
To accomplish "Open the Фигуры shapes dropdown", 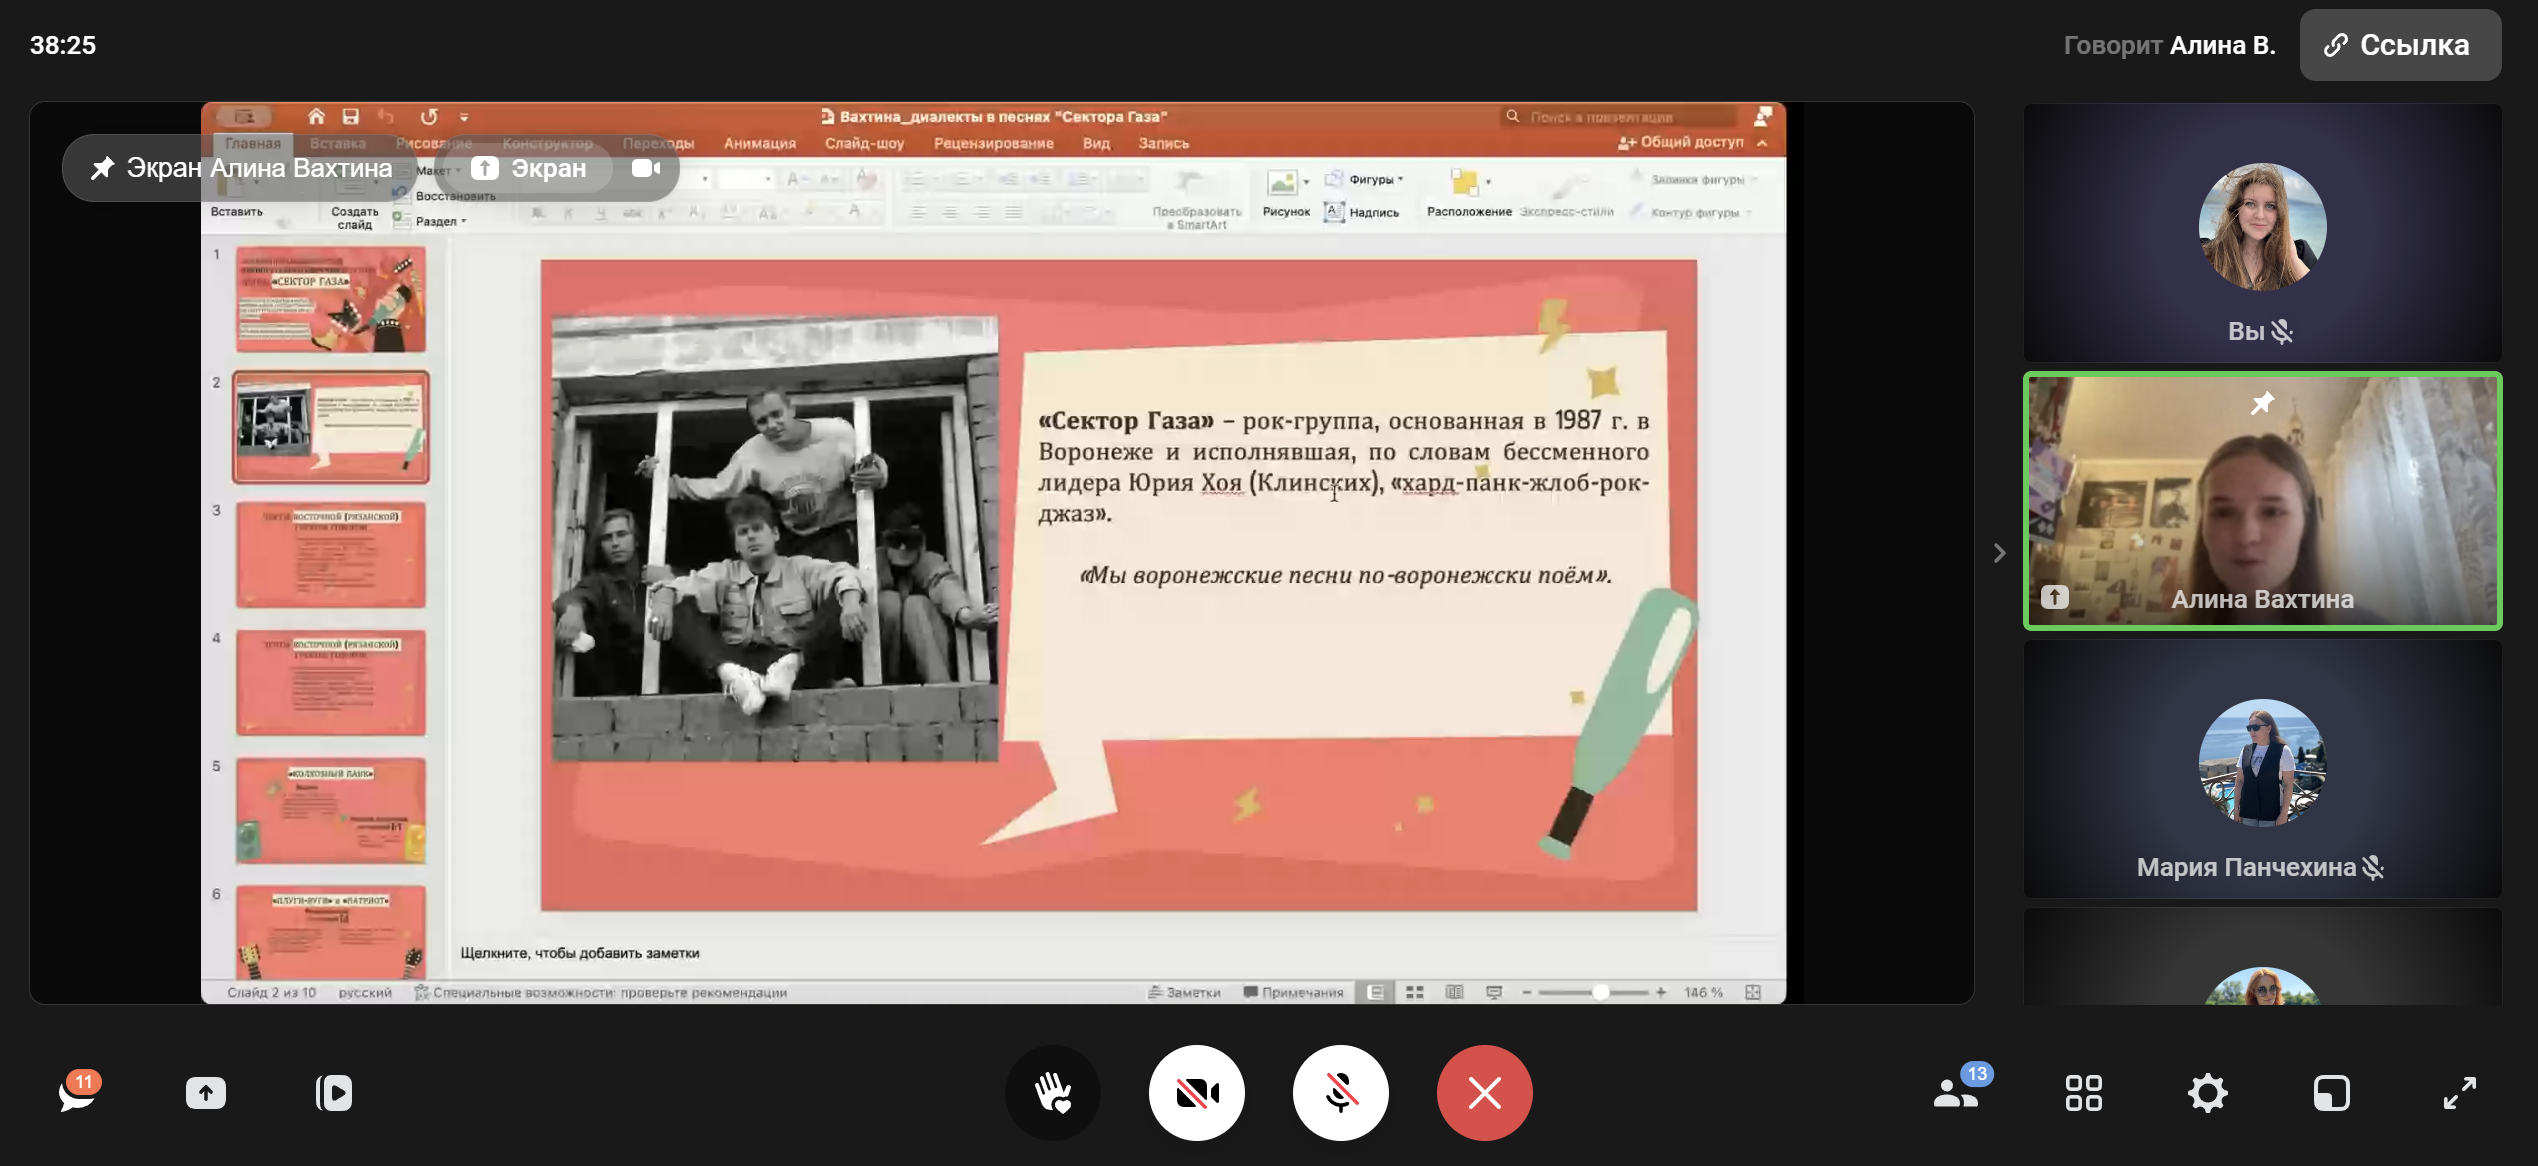I will [1365, 180].
